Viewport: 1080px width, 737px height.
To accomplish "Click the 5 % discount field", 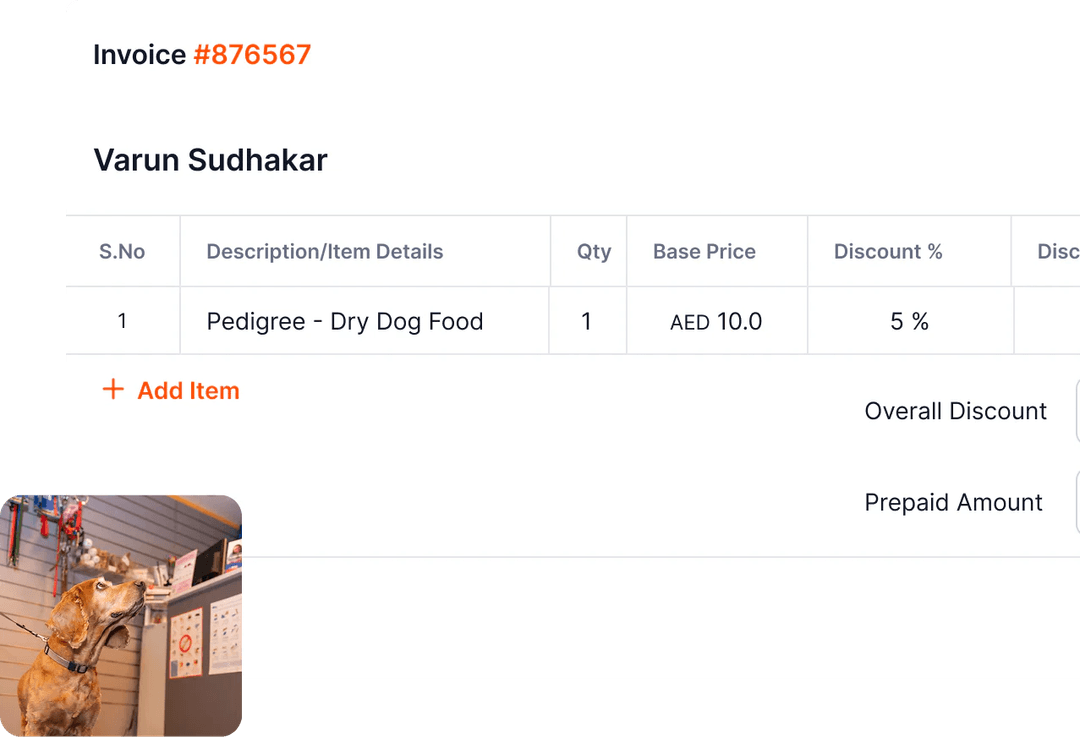I will coord(910,320).
